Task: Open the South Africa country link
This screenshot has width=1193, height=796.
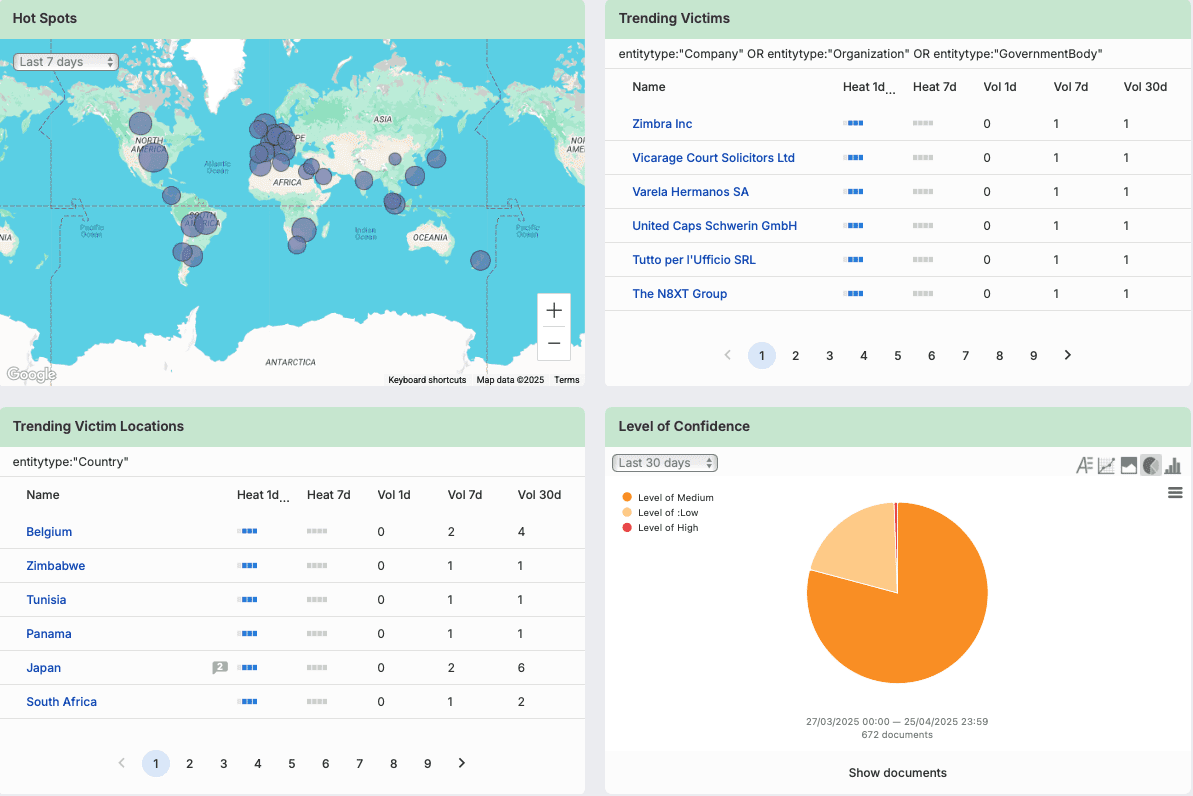Action: click(x=62, y=702)
